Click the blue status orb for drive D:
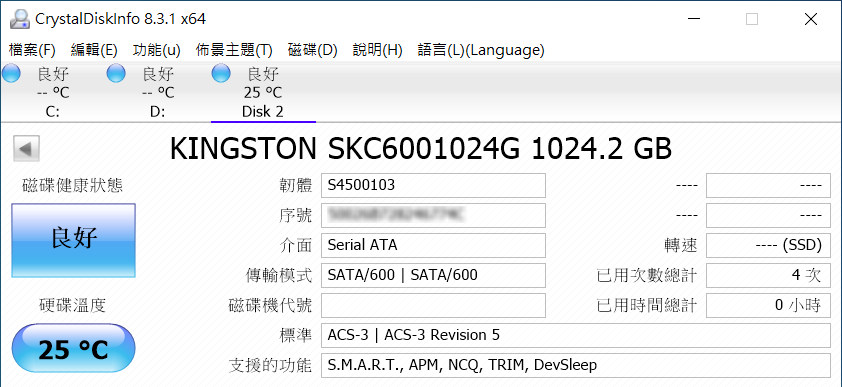The width and height of the screenshot is (842, 387). tap(115, 74)
